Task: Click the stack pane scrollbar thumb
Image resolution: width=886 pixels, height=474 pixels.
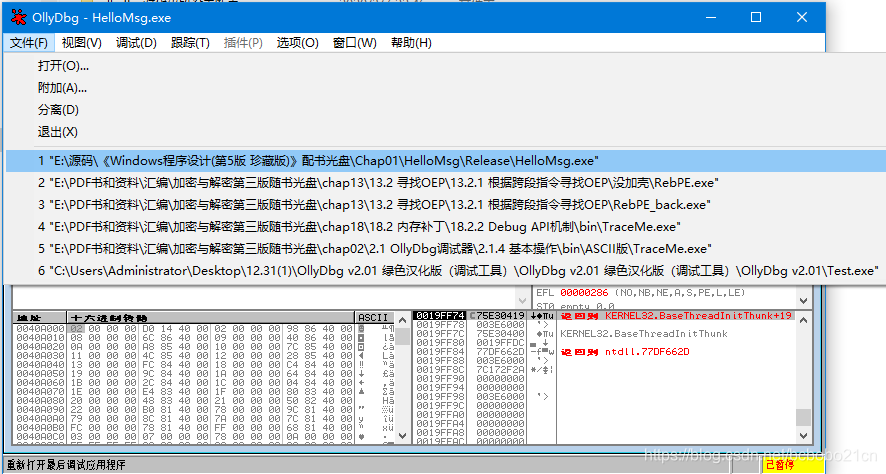Action: [x=804, y=418]
